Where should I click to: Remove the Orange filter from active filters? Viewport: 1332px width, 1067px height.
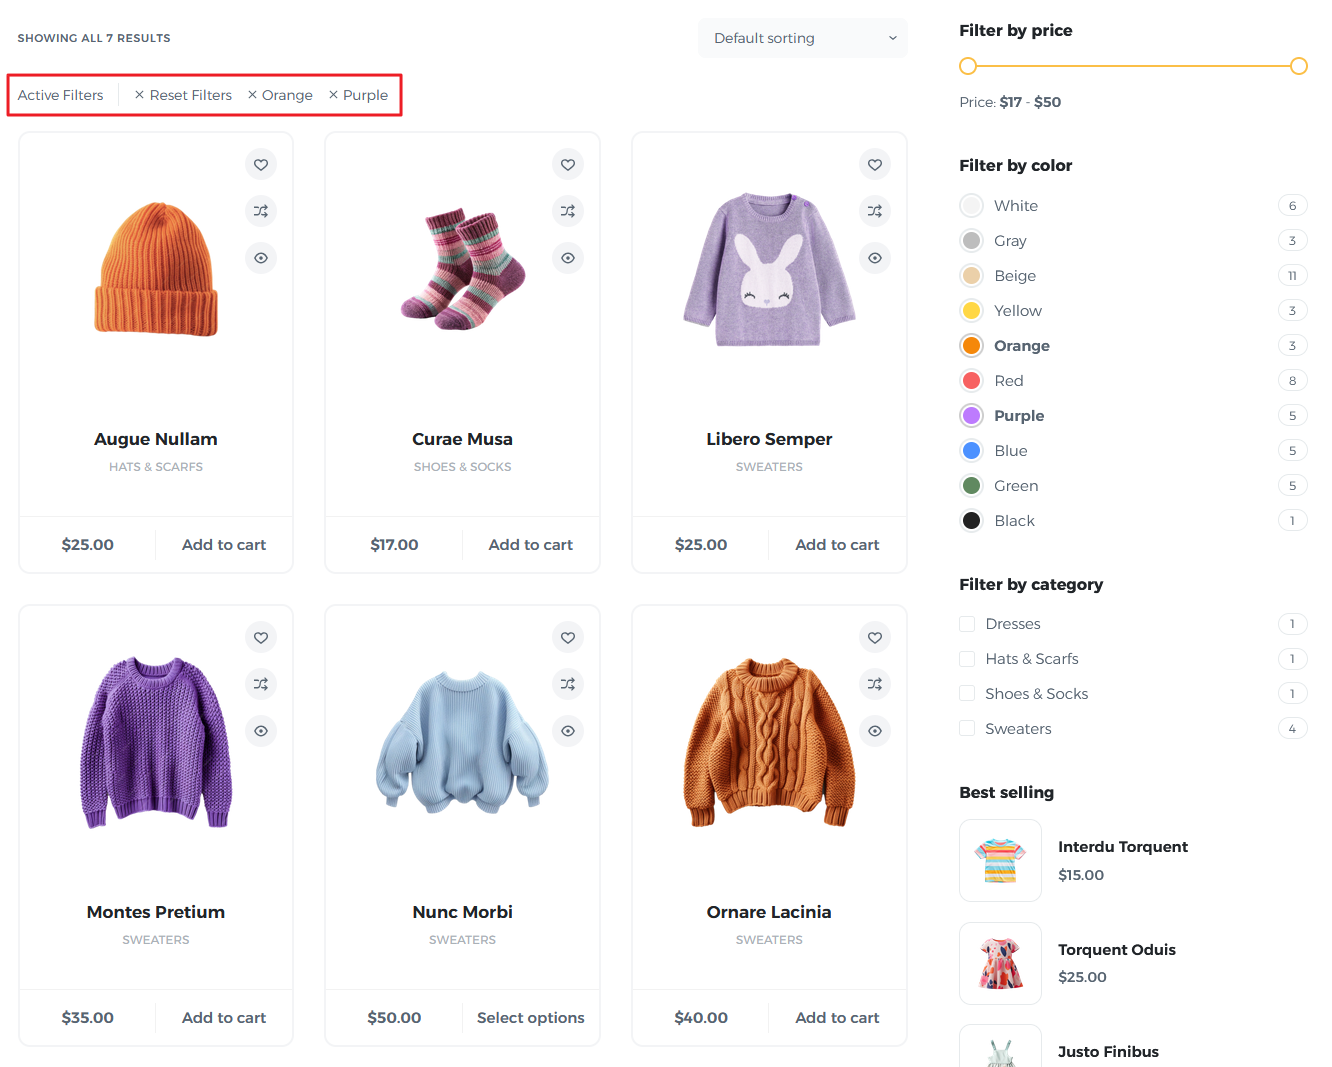[280, 94]
